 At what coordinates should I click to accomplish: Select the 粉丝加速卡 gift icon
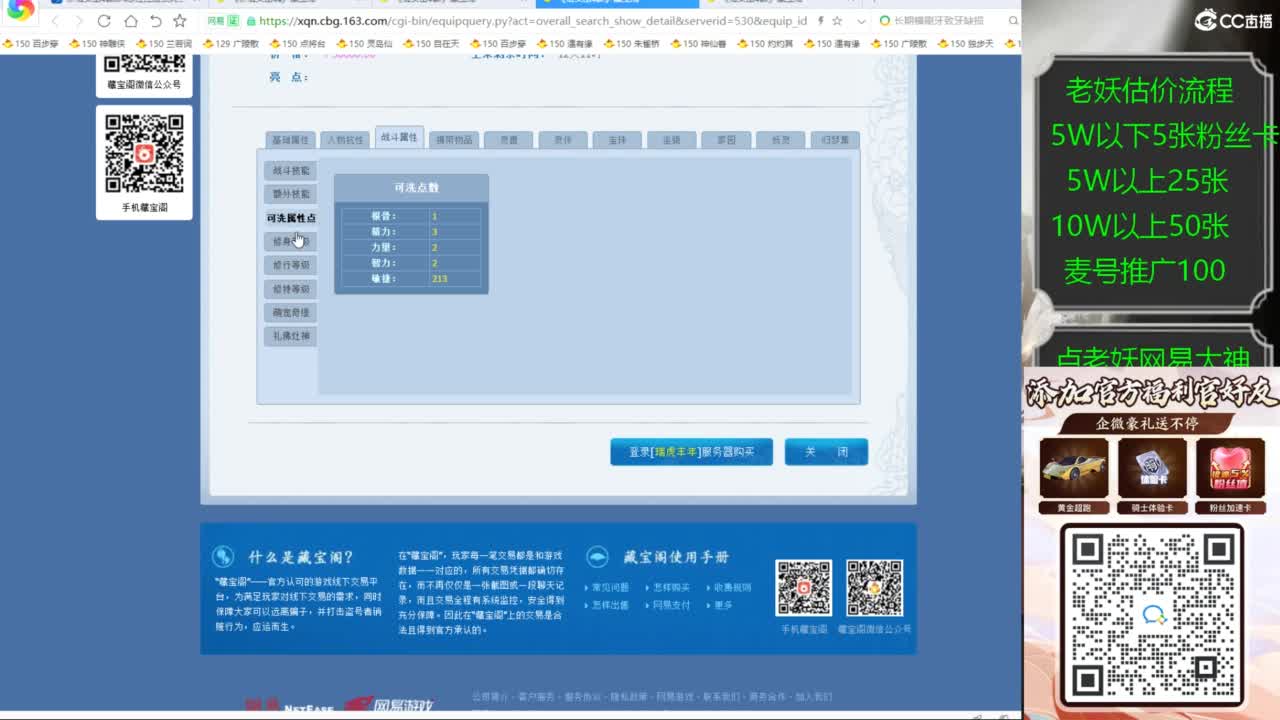tap(1230, 469)
